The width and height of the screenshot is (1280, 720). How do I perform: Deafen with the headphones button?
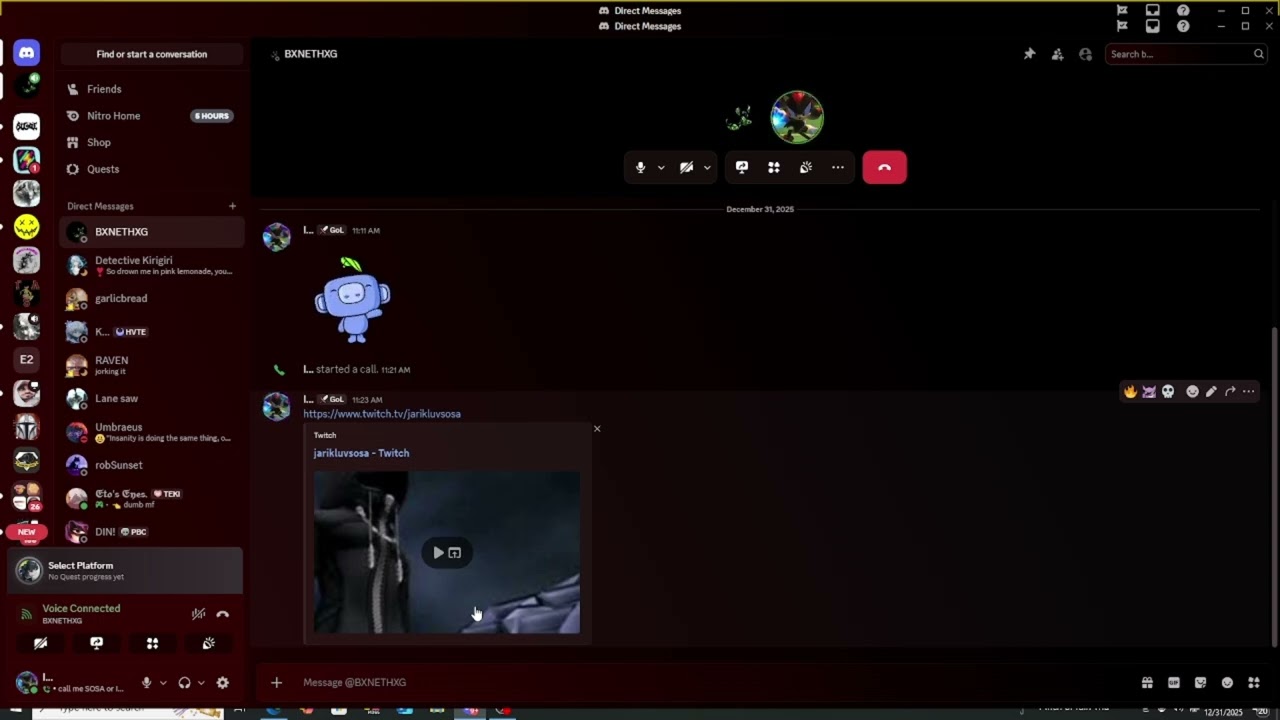coord(184,683)
